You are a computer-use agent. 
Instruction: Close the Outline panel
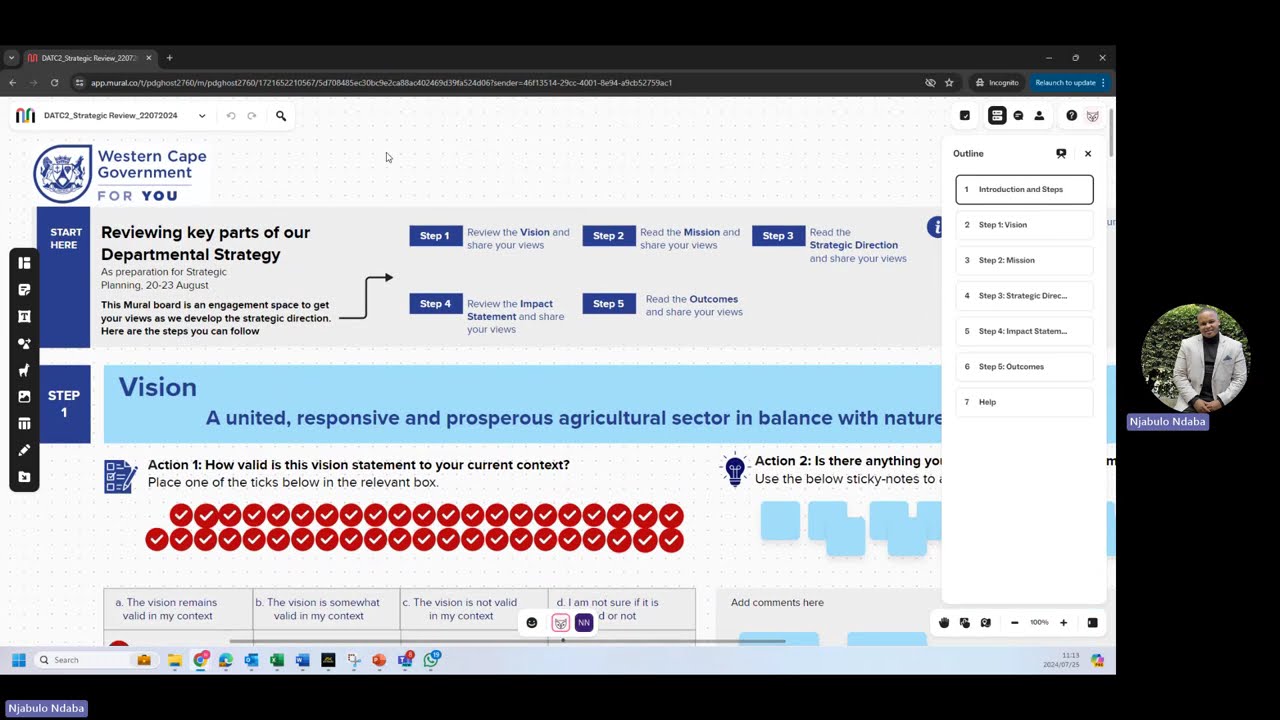[x=1088, y=153]
